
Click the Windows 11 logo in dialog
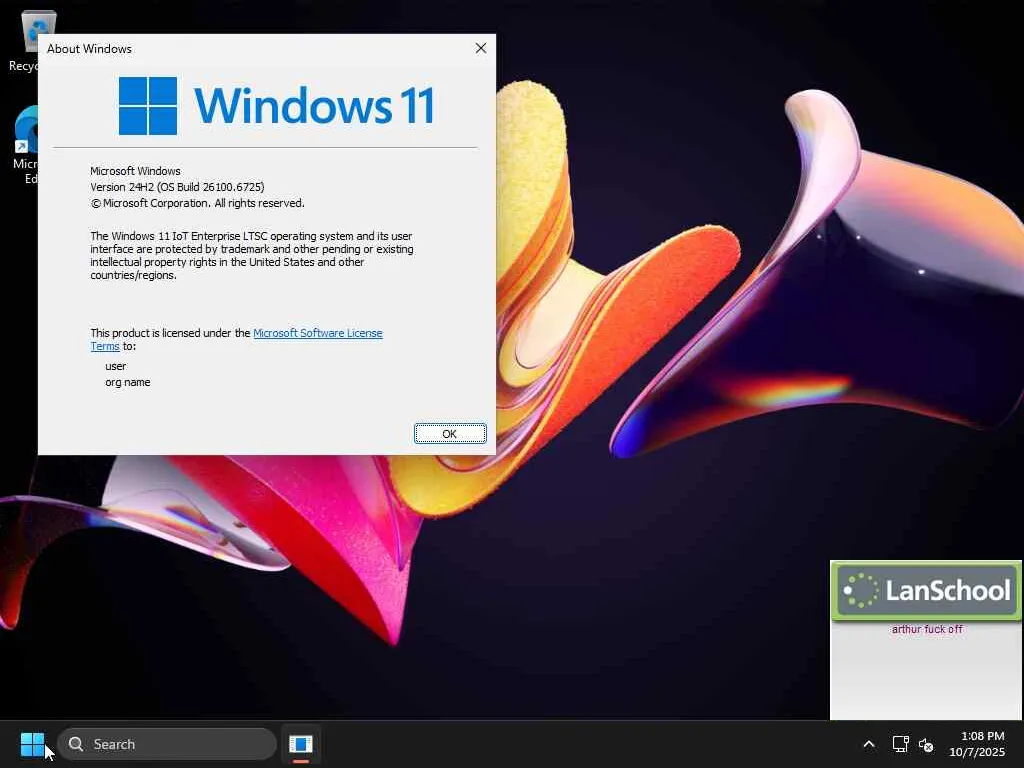(x=276, y=105)
